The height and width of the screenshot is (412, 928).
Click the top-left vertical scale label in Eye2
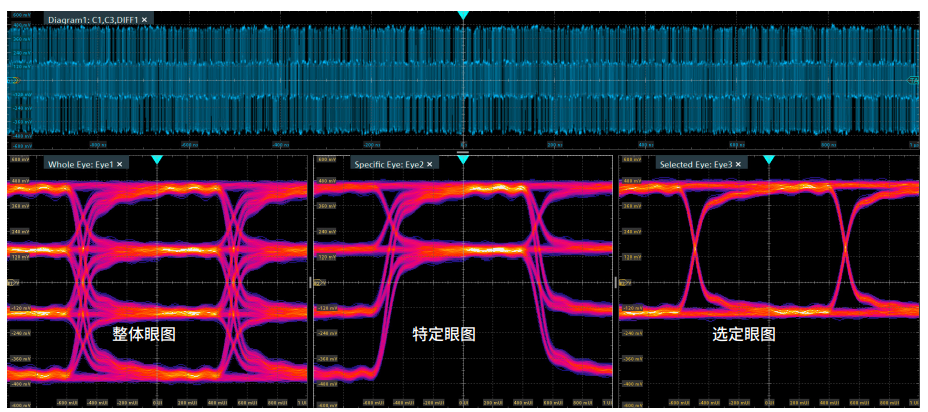[325, 160]
